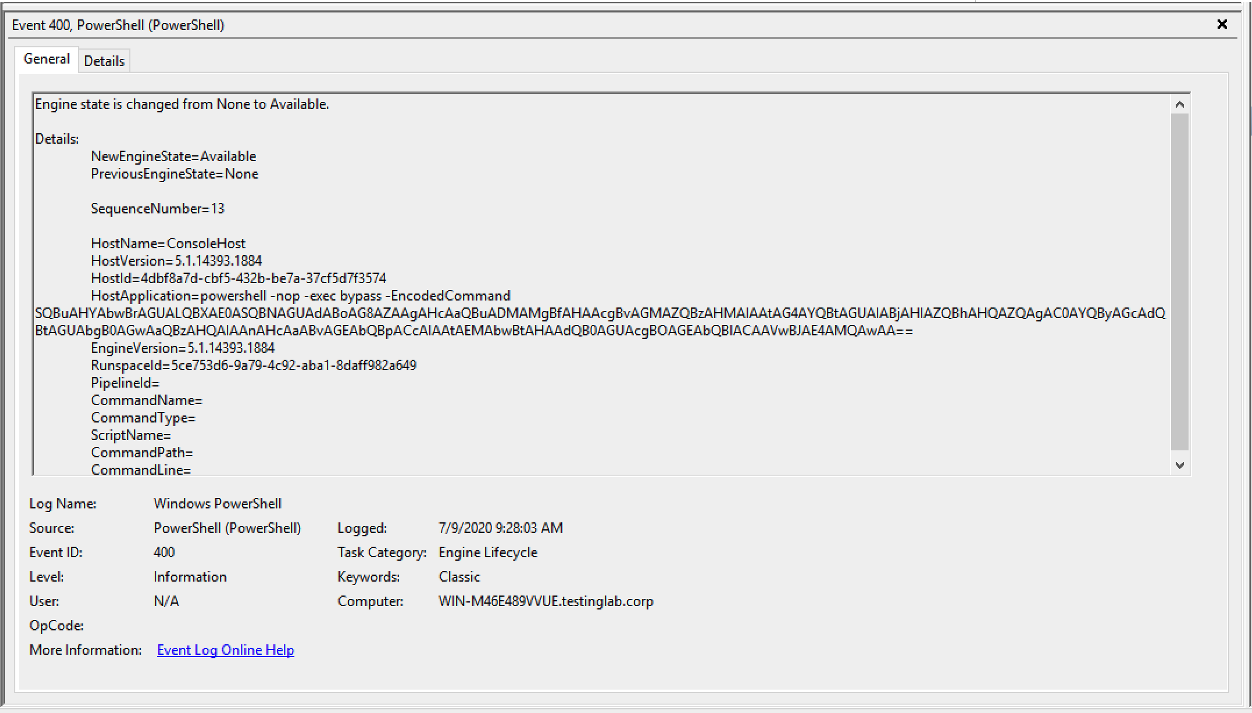Click the HostApplication powershell command line

coord(300,296)
